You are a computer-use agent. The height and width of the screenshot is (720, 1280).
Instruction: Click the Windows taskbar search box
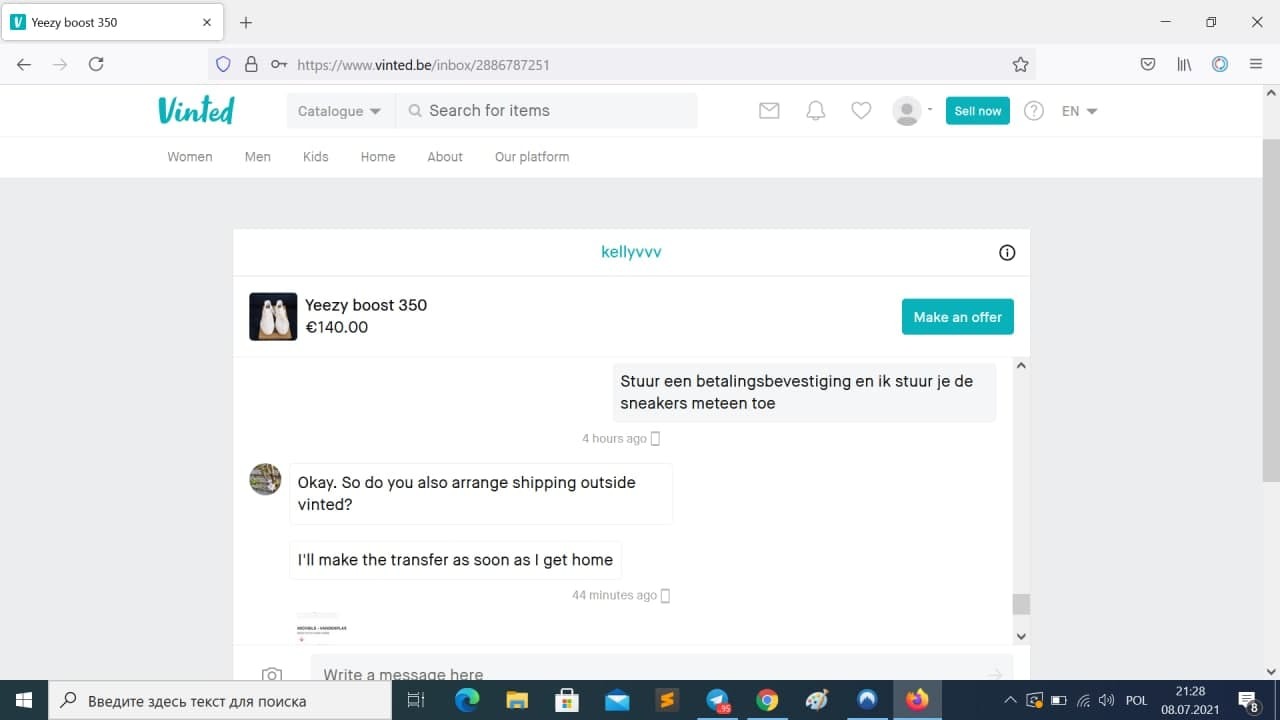click(220, 700)
